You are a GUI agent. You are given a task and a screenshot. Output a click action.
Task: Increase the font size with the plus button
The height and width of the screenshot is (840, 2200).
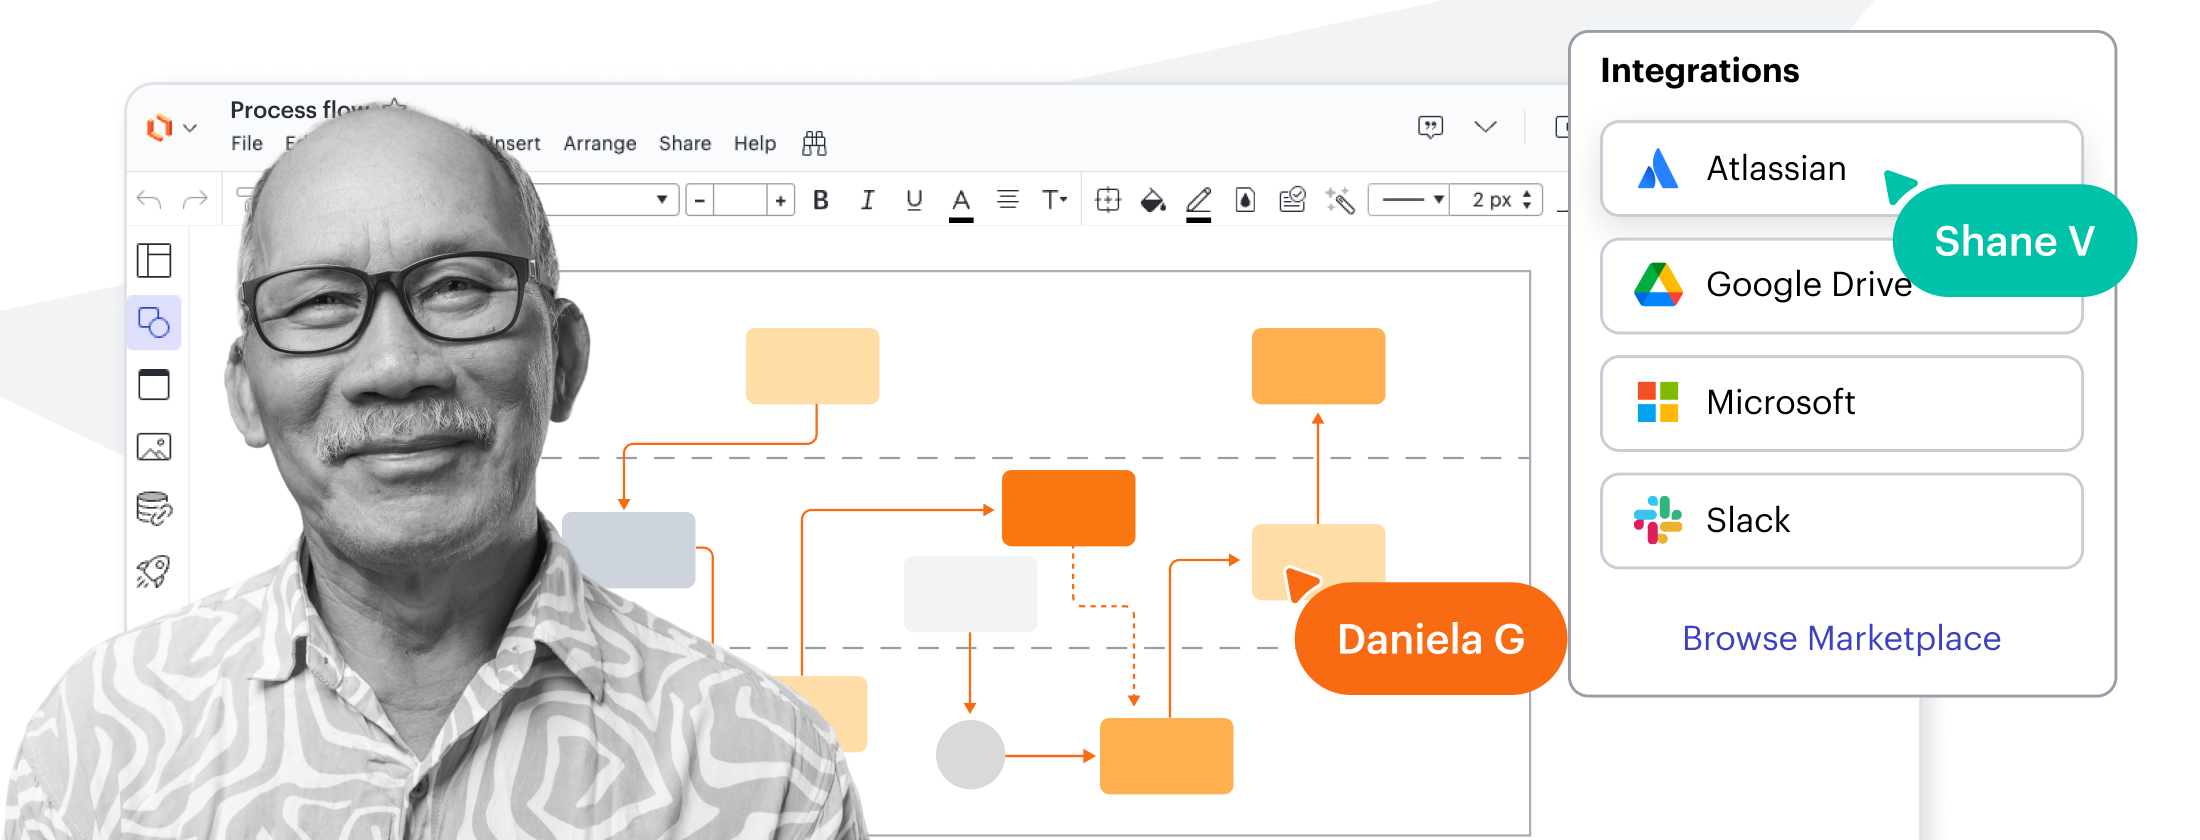point(781,201)
